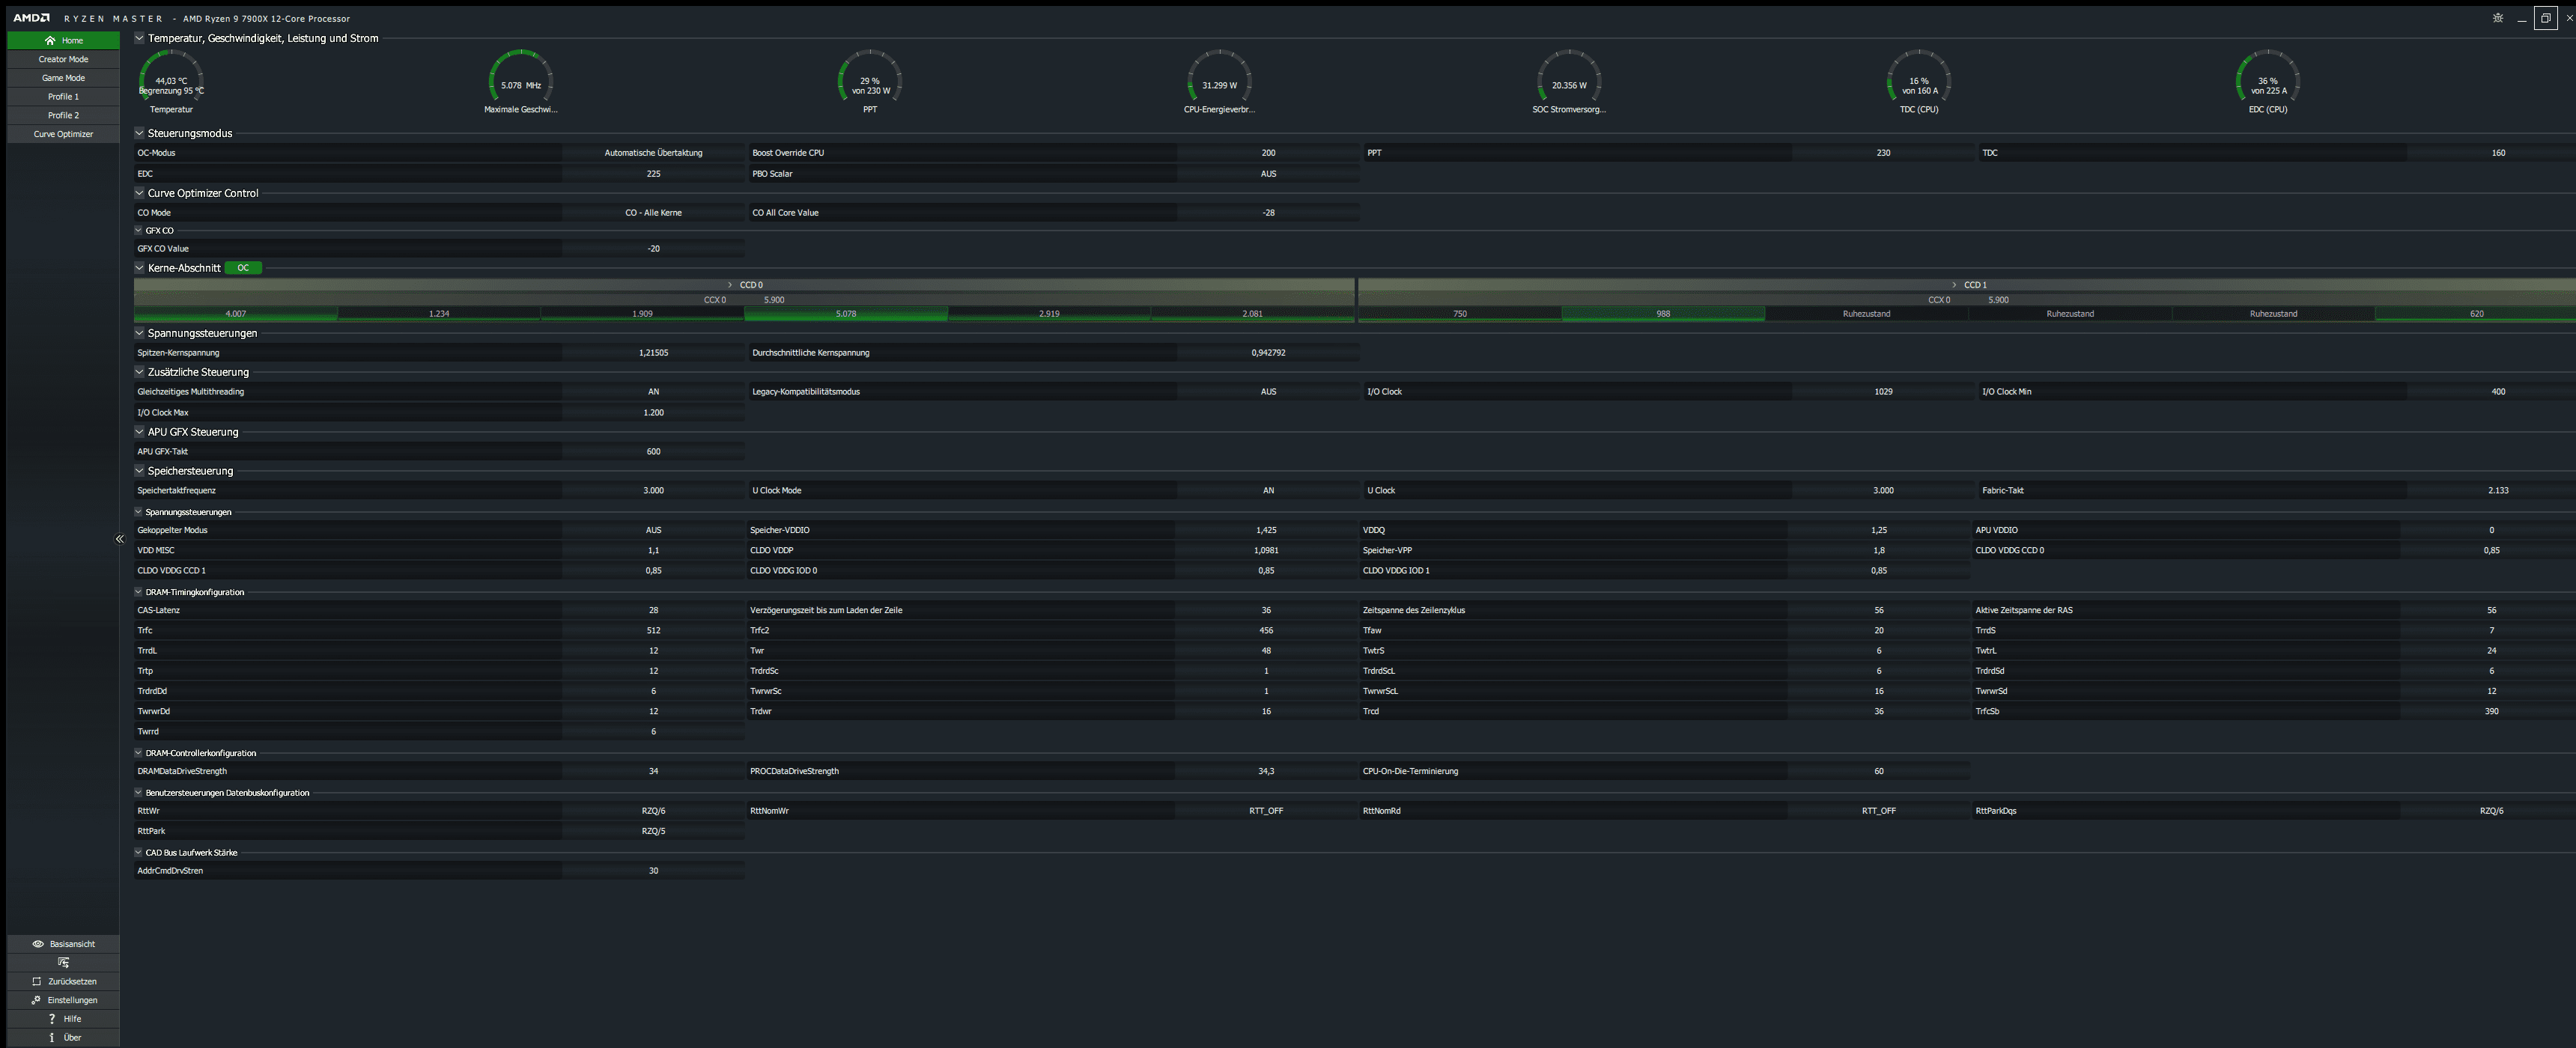This screenshot has width=2576, height=1048.
Task: Click the PBO Scalar value AUS
Action: pyautogui.click(x=1268, y=174)
